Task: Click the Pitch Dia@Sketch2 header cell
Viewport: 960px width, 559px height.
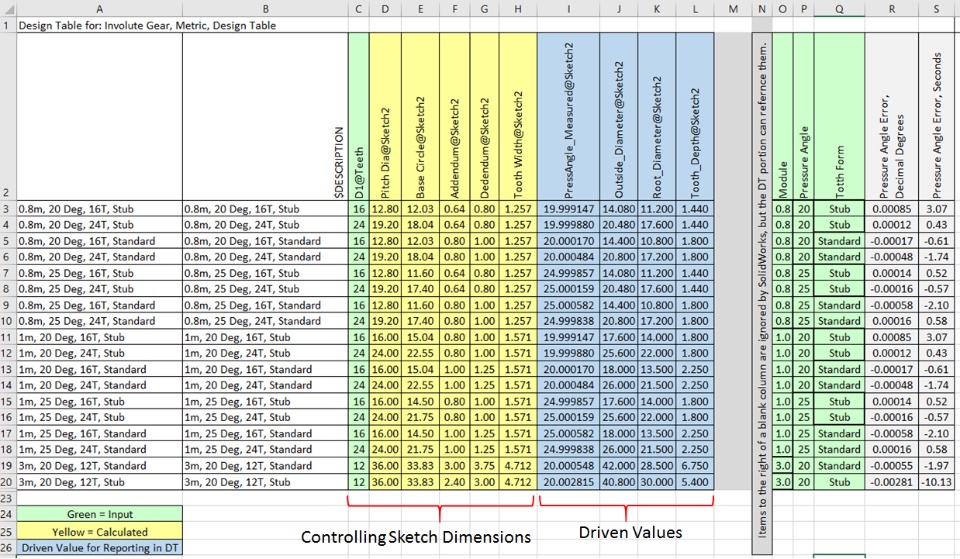Action: coord(385,116)
